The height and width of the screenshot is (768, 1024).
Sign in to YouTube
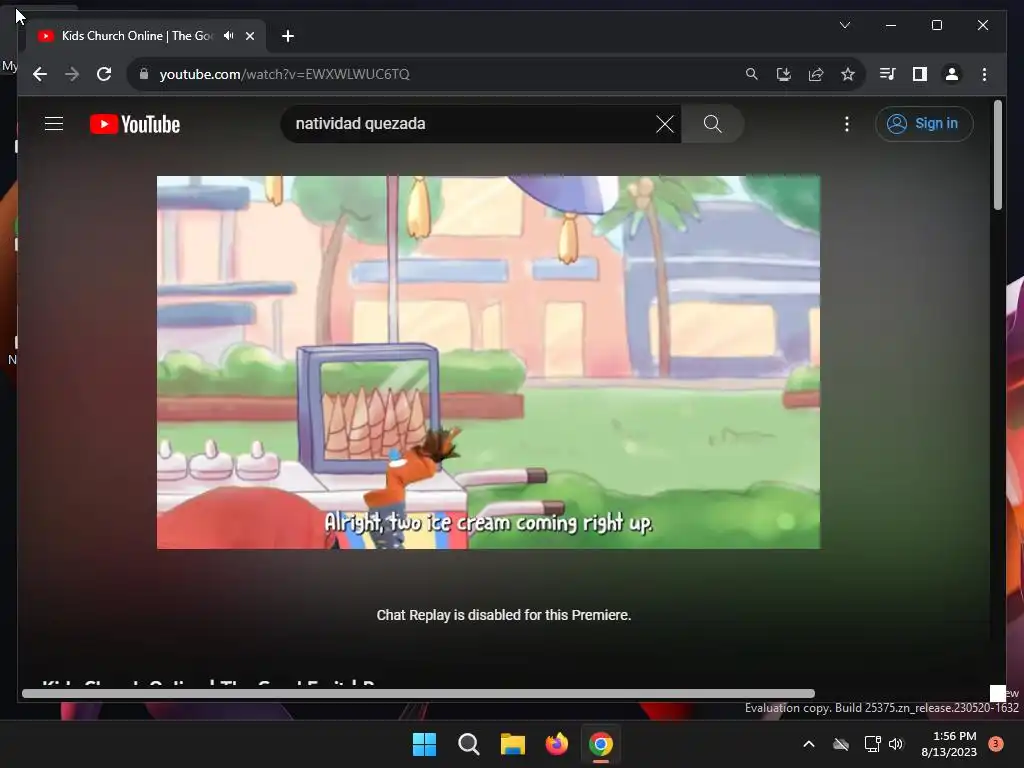(x=924, y=123)
